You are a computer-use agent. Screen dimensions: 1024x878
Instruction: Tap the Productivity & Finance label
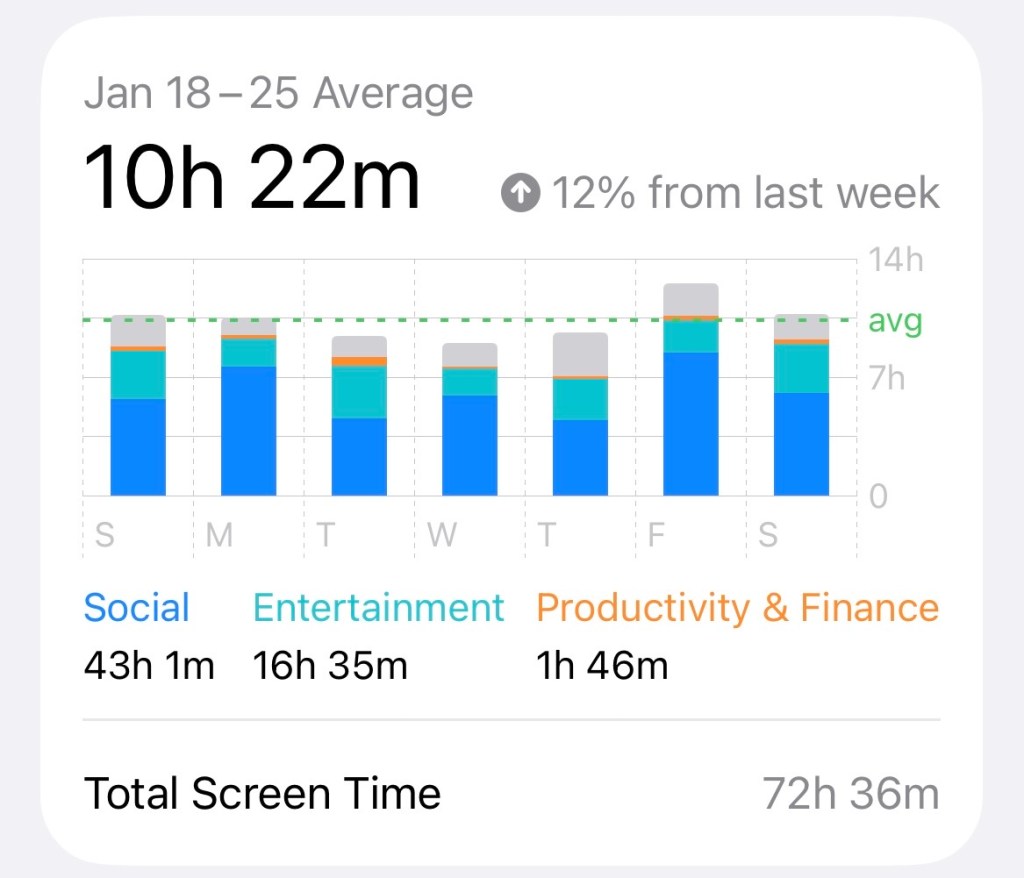coord(737,608)
